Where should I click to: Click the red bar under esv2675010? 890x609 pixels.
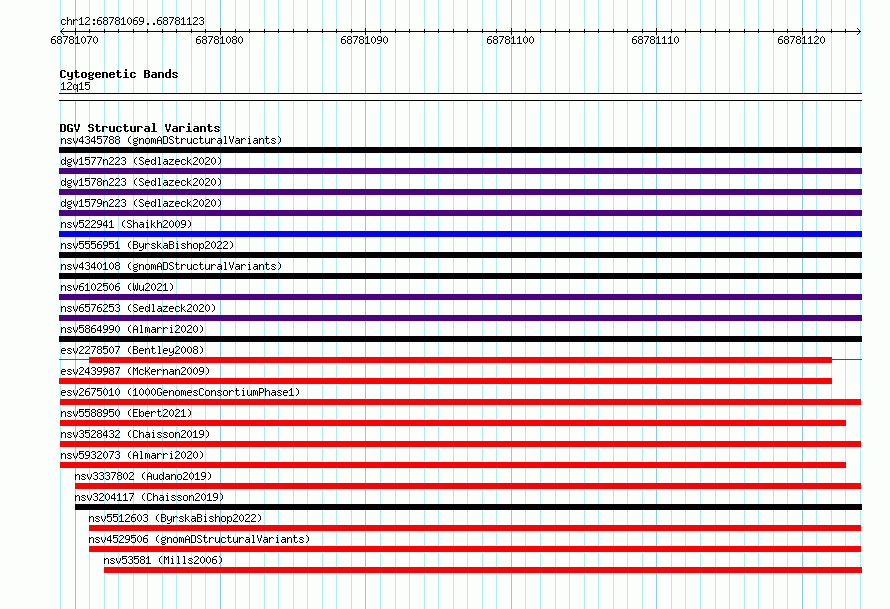pos(460,402)
